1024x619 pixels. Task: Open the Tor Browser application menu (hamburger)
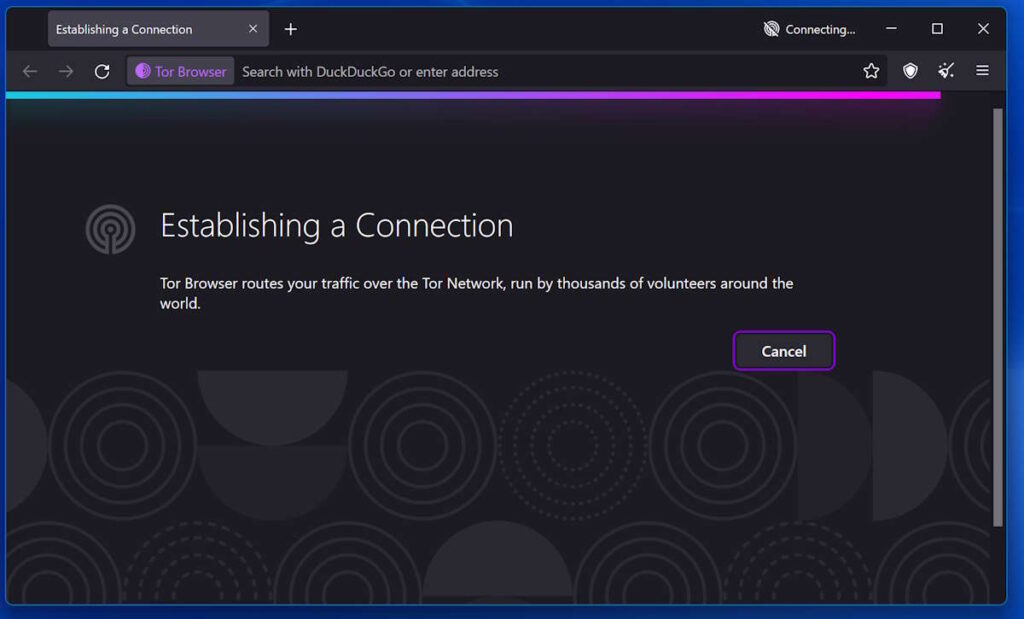point(983,71)
